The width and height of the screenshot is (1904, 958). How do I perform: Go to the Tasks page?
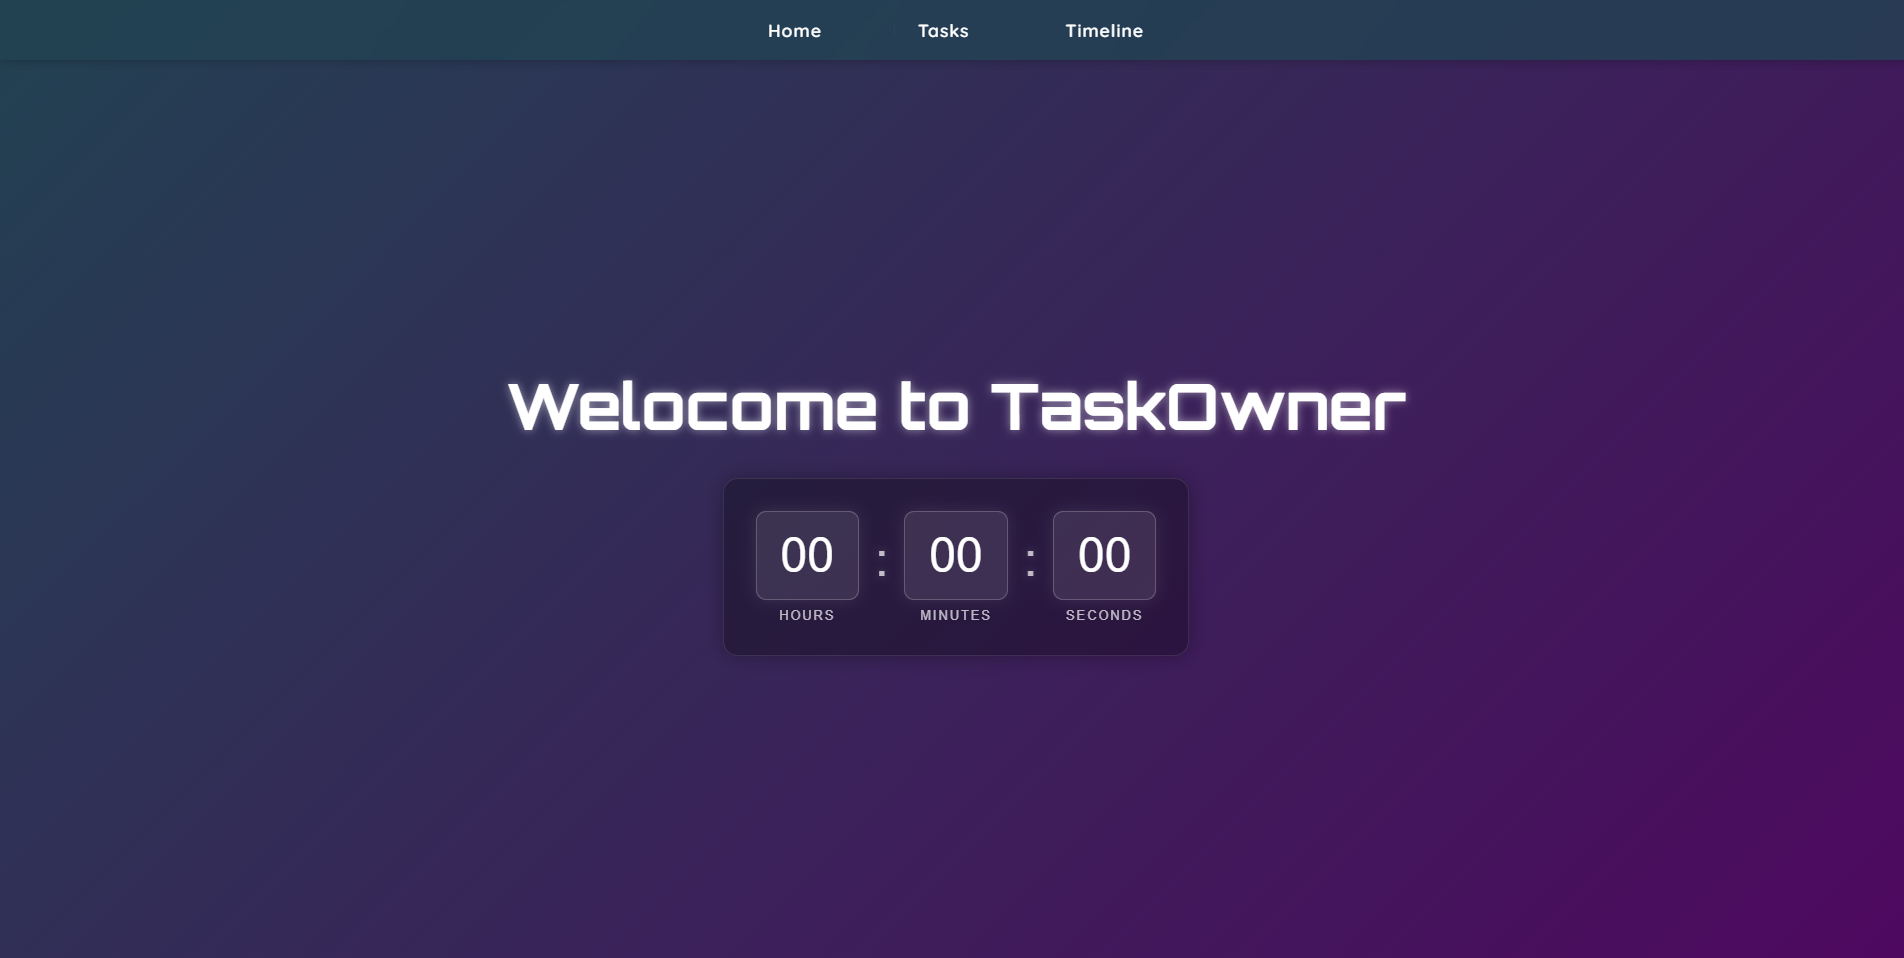click(943, 31)
